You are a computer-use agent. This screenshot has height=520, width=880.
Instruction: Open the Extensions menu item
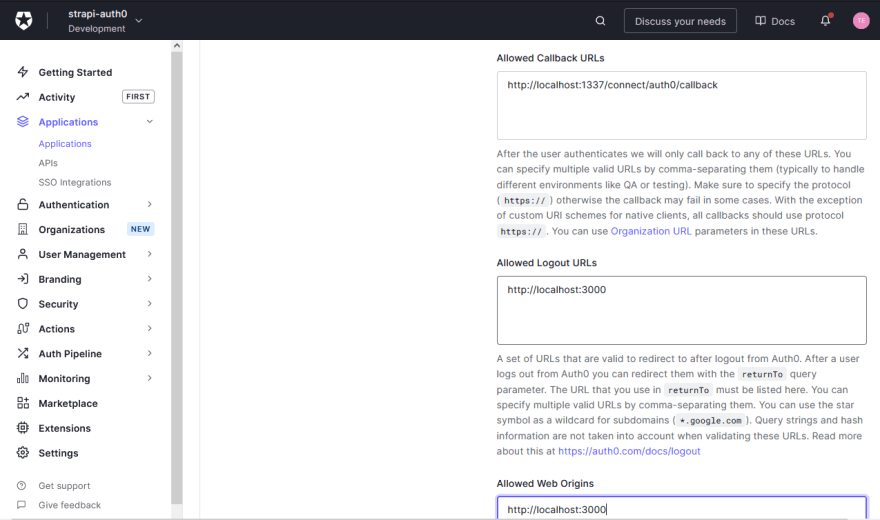(65, 428)
